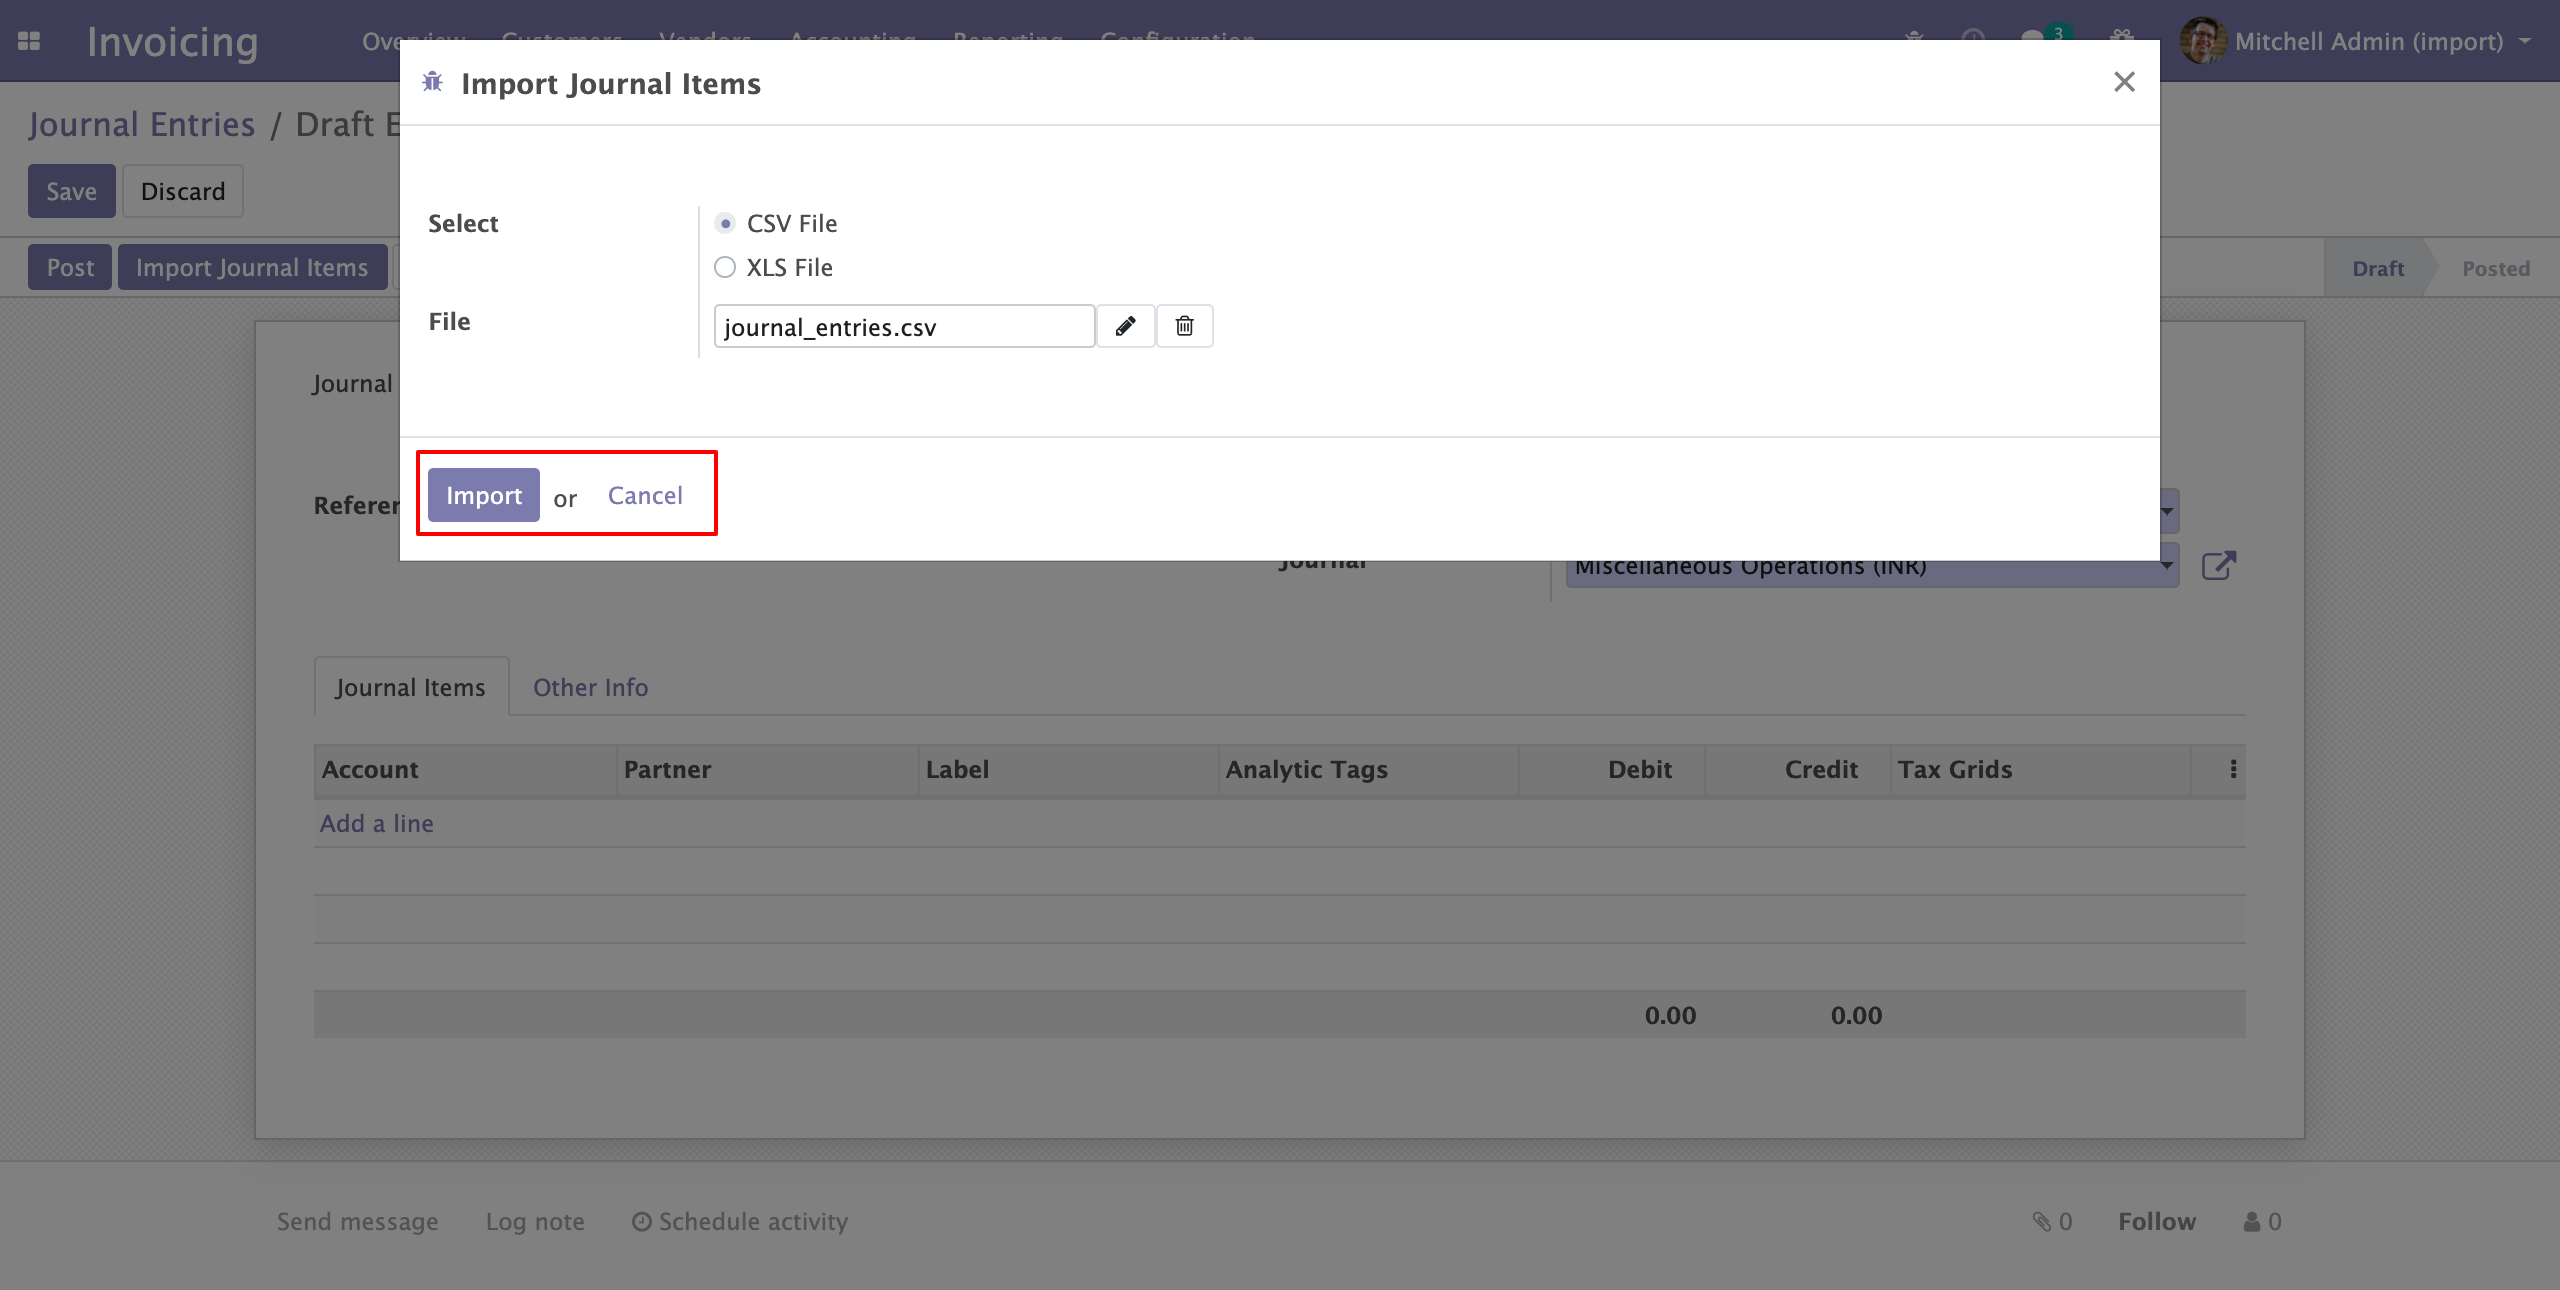Select the CSV File radio option

click(725, 223)
